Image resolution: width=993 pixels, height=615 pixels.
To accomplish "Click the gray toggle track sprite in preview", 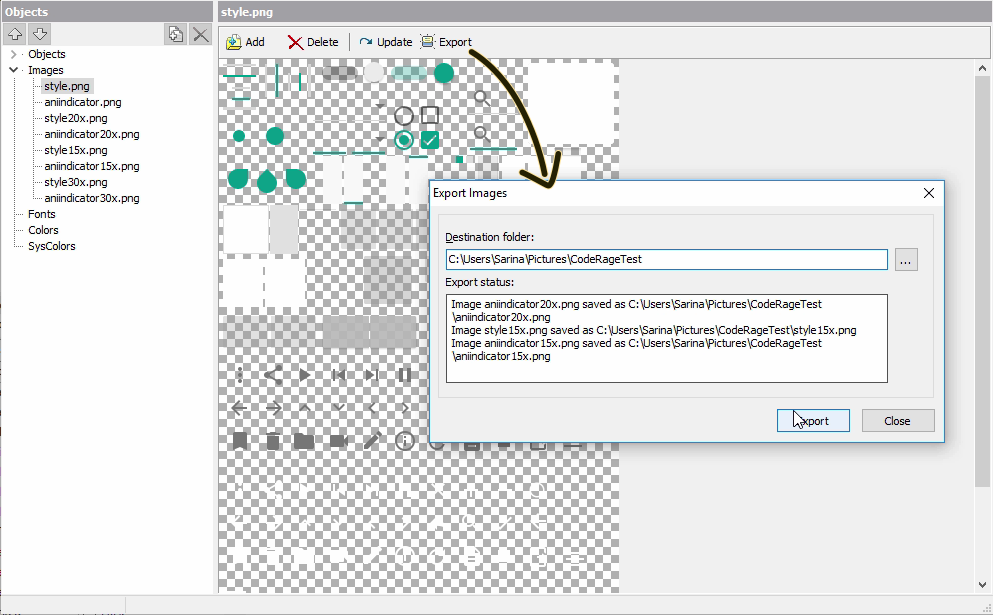I will click(339, 73).
